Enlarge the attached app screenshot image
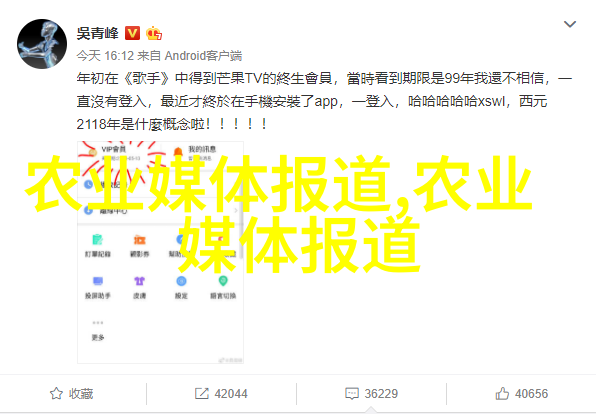This screenshot has width=596, height=414. point(160,252)
